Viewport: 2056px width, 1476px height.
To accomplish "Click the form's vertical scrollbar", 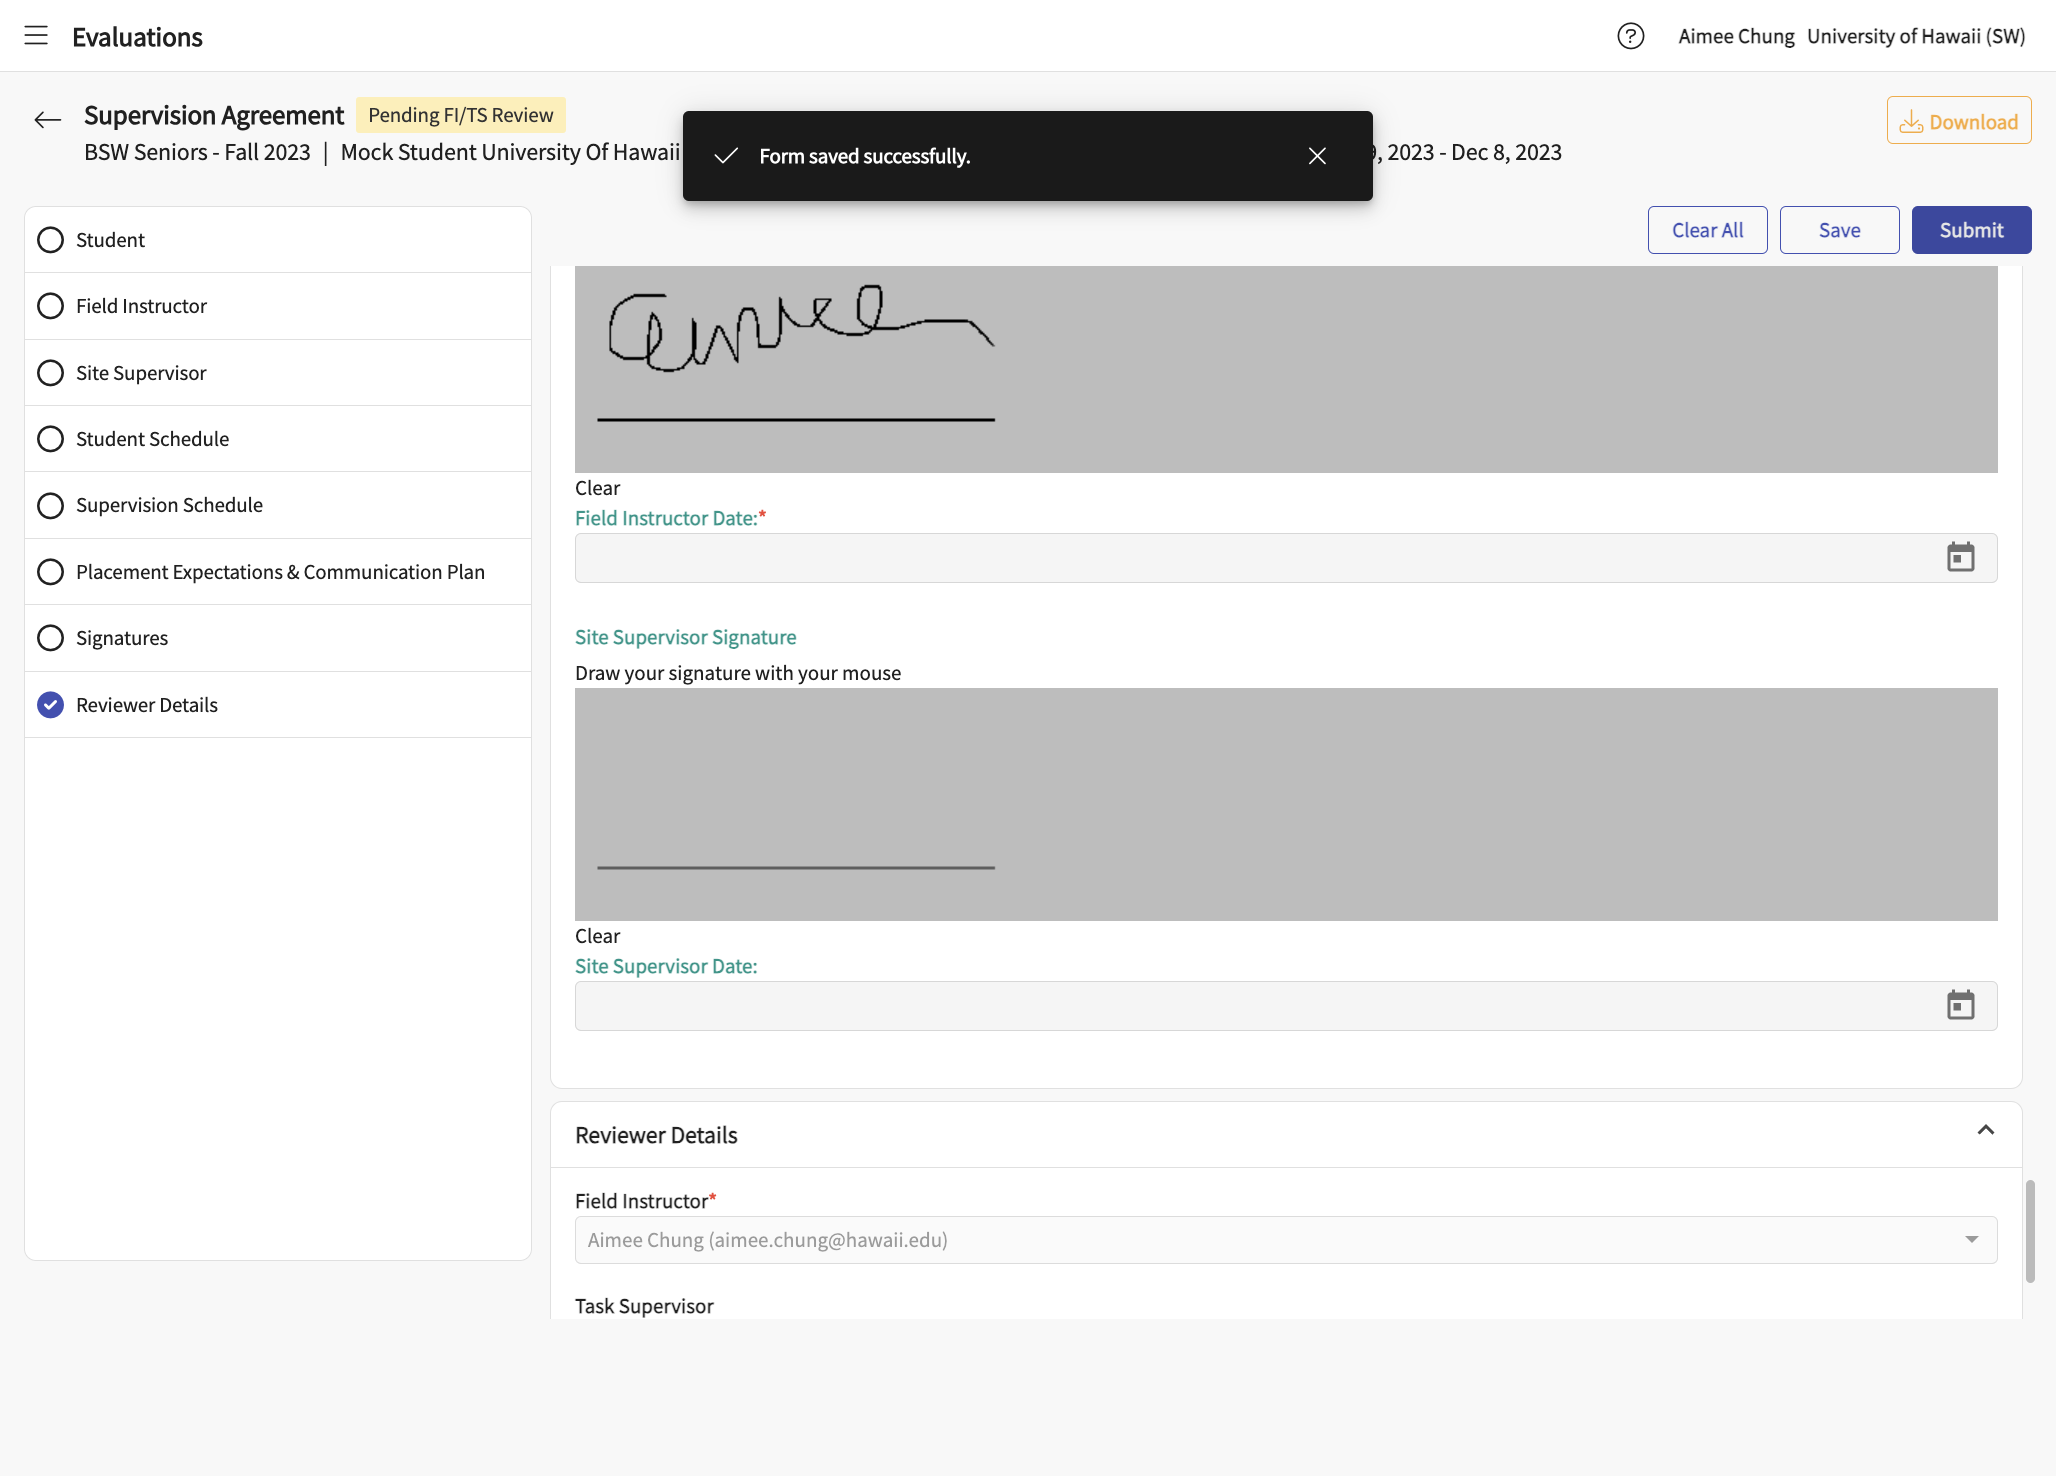I will tap(2030, 1231).
